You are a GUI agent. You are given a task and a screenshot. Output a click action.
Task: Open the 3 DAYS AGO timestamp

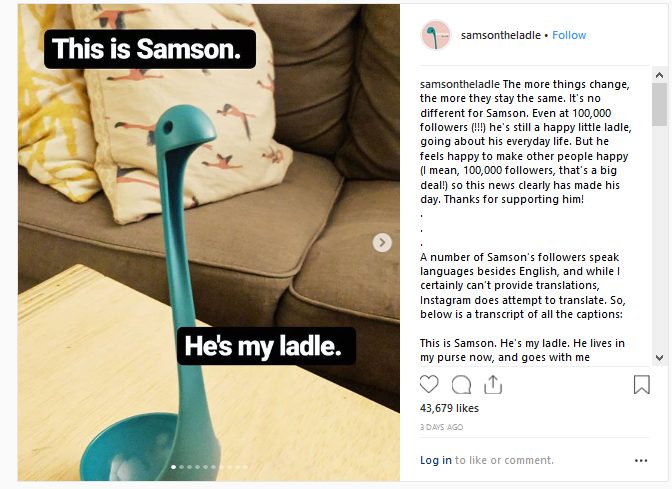point(441,427)
